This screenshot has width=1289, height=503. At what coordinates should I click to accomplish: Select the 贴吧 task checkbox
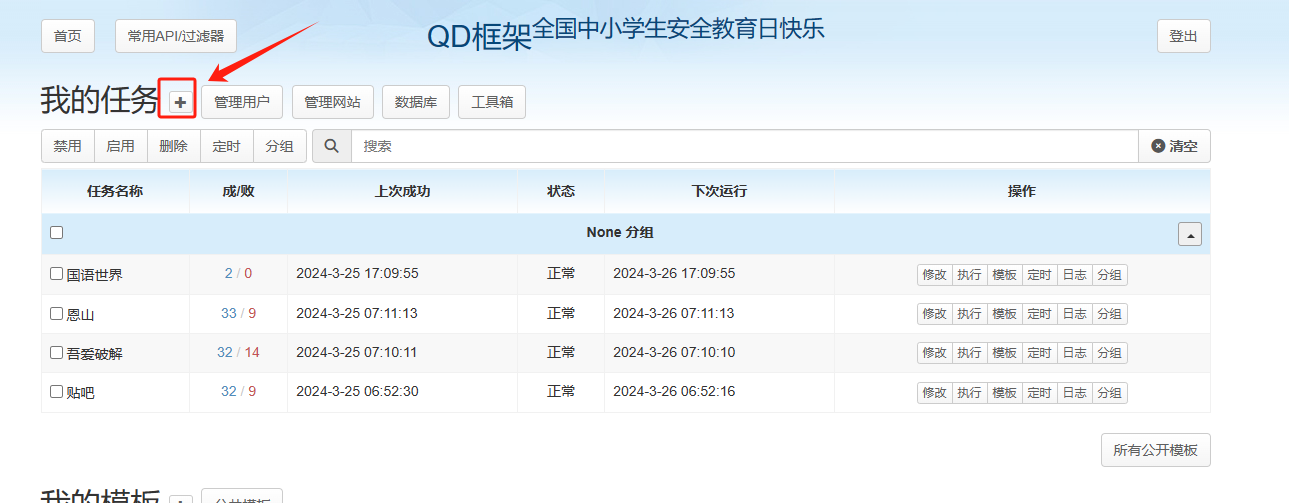[x=57, y=393]
